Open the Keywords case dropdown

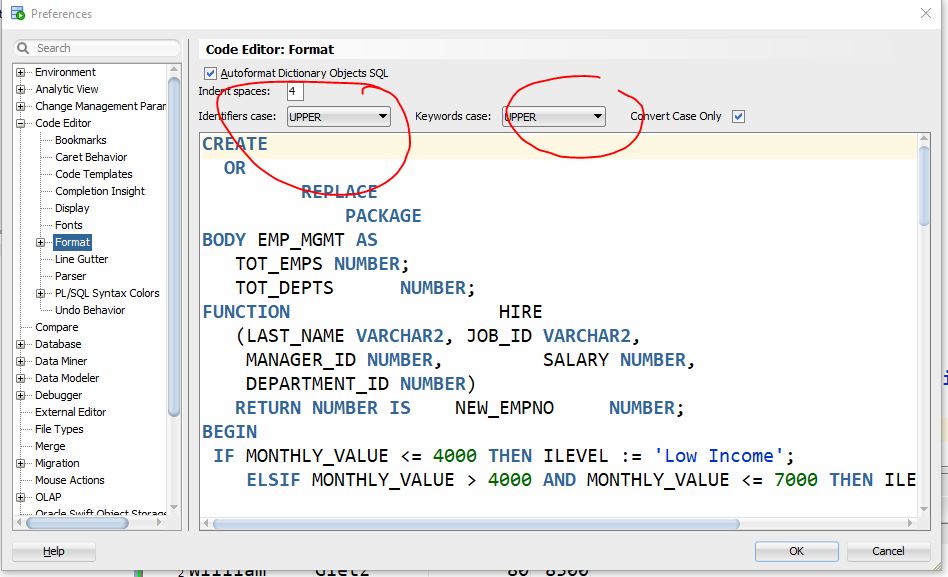tap(555, 117)
